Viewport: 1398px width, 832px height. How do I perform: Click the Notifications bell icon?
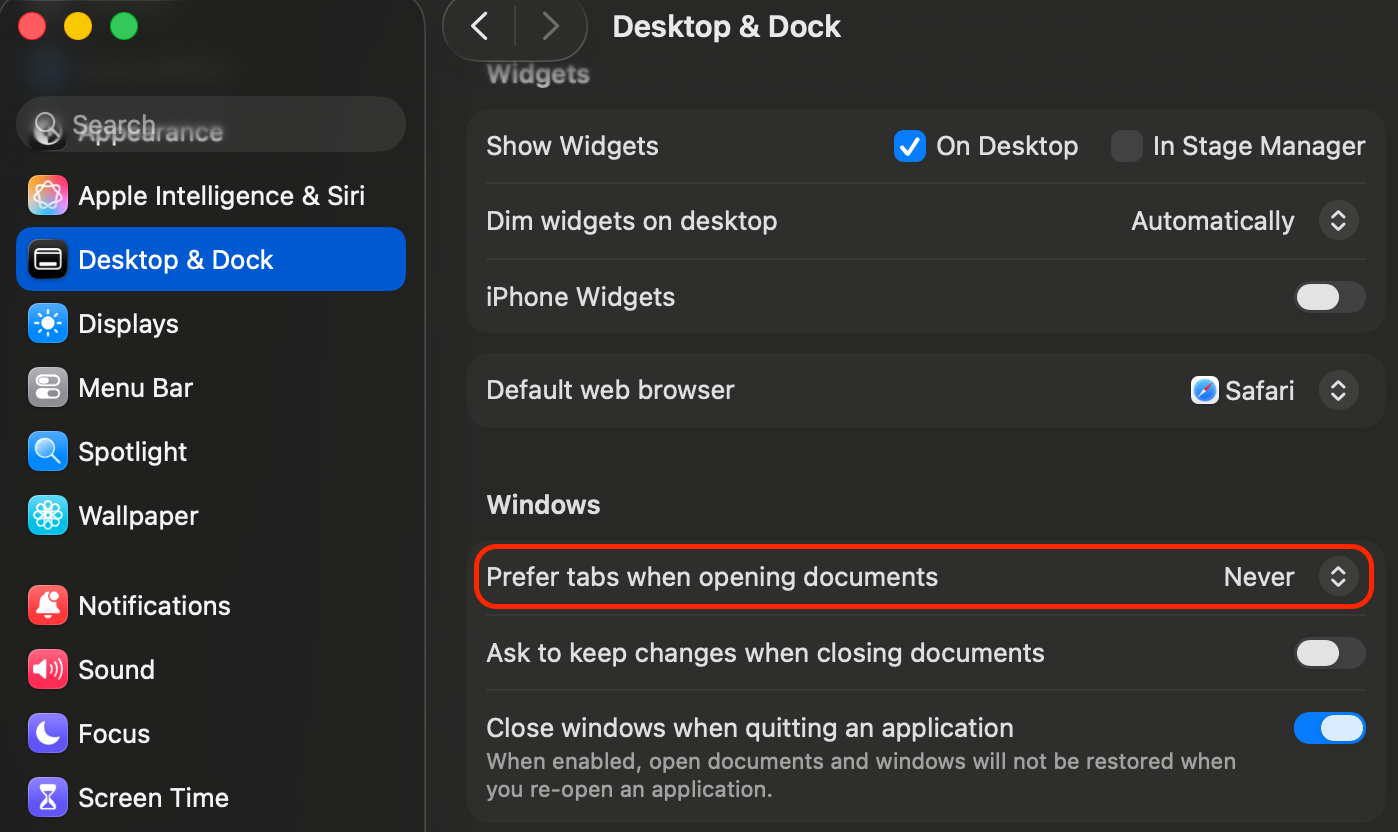48,606
